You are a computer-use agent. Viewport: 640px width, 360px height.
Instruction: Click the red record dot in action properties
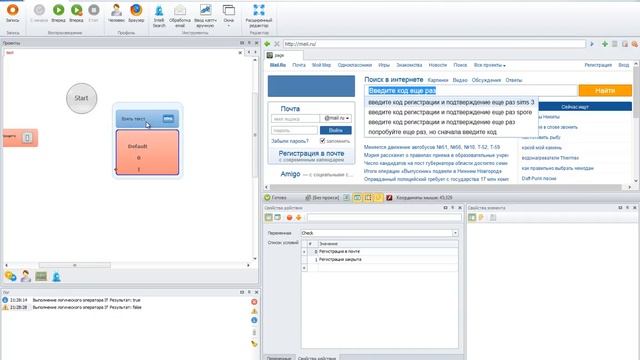pos(289,218)
